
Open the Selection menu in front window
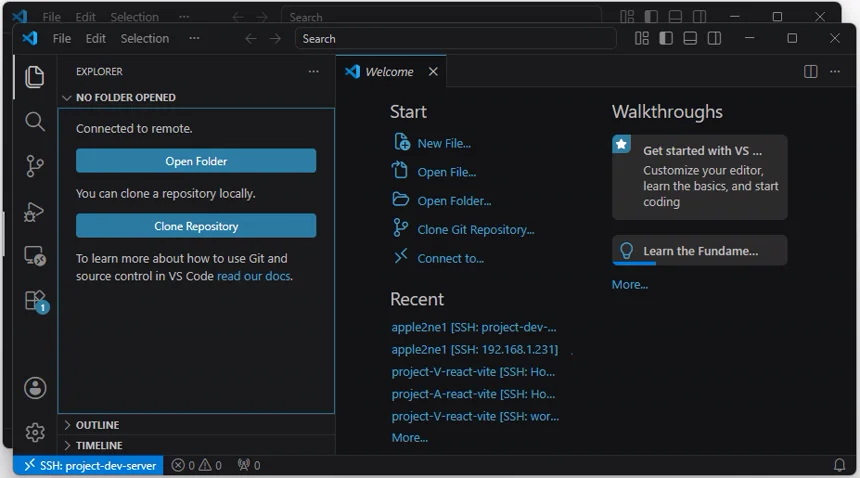145,38
